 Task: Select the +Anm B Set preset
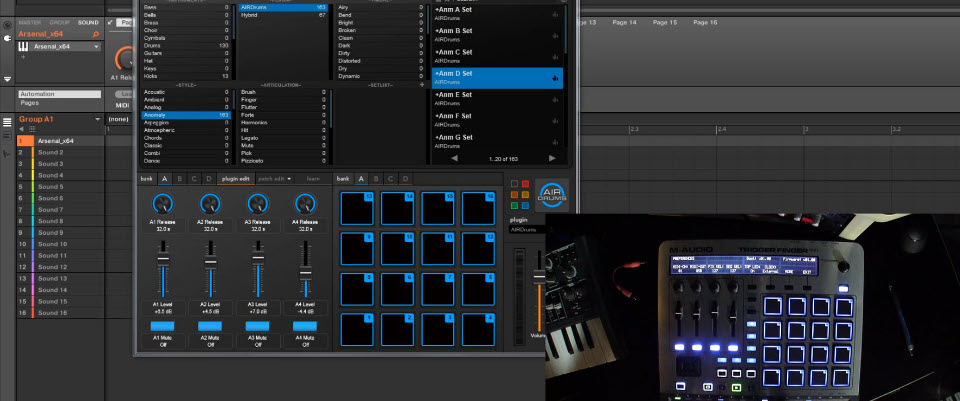497,34
